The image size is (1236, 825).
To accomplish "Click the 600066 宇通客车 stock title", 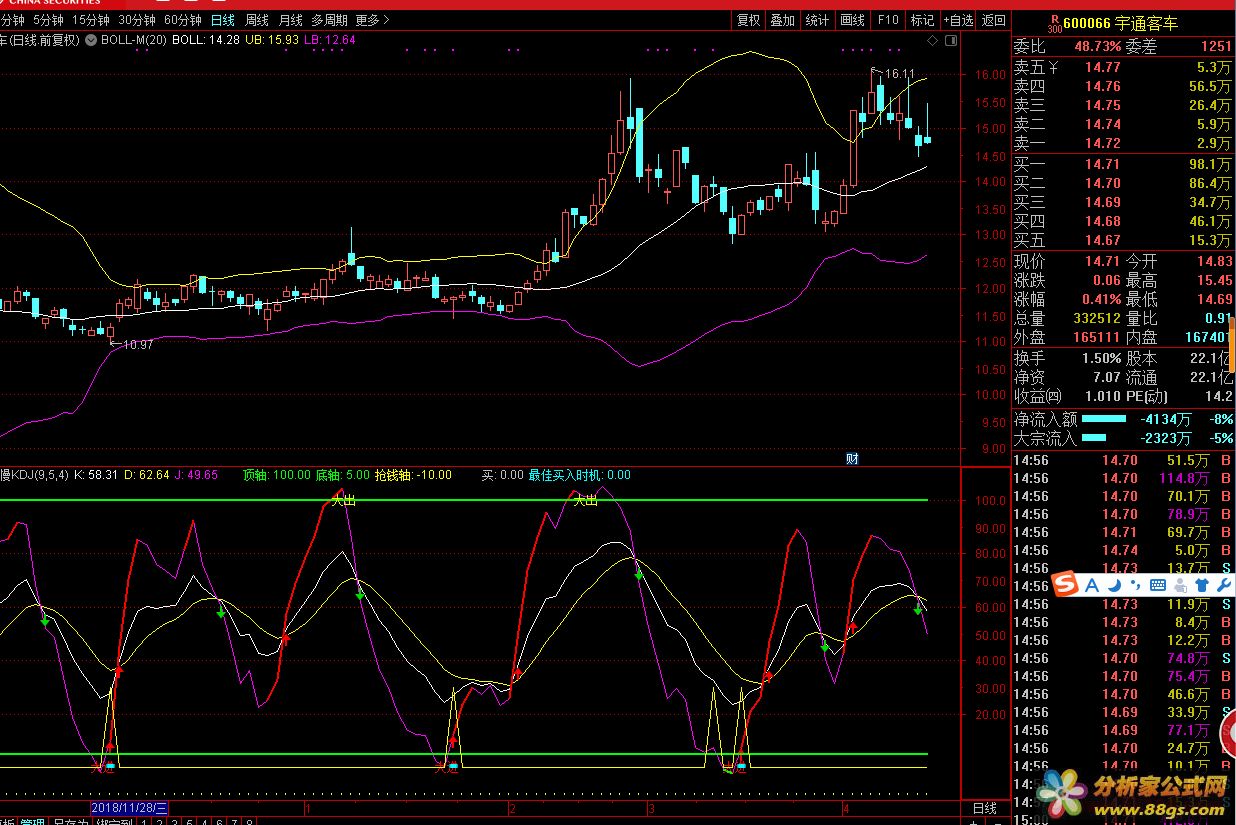I will [1120, 23].
